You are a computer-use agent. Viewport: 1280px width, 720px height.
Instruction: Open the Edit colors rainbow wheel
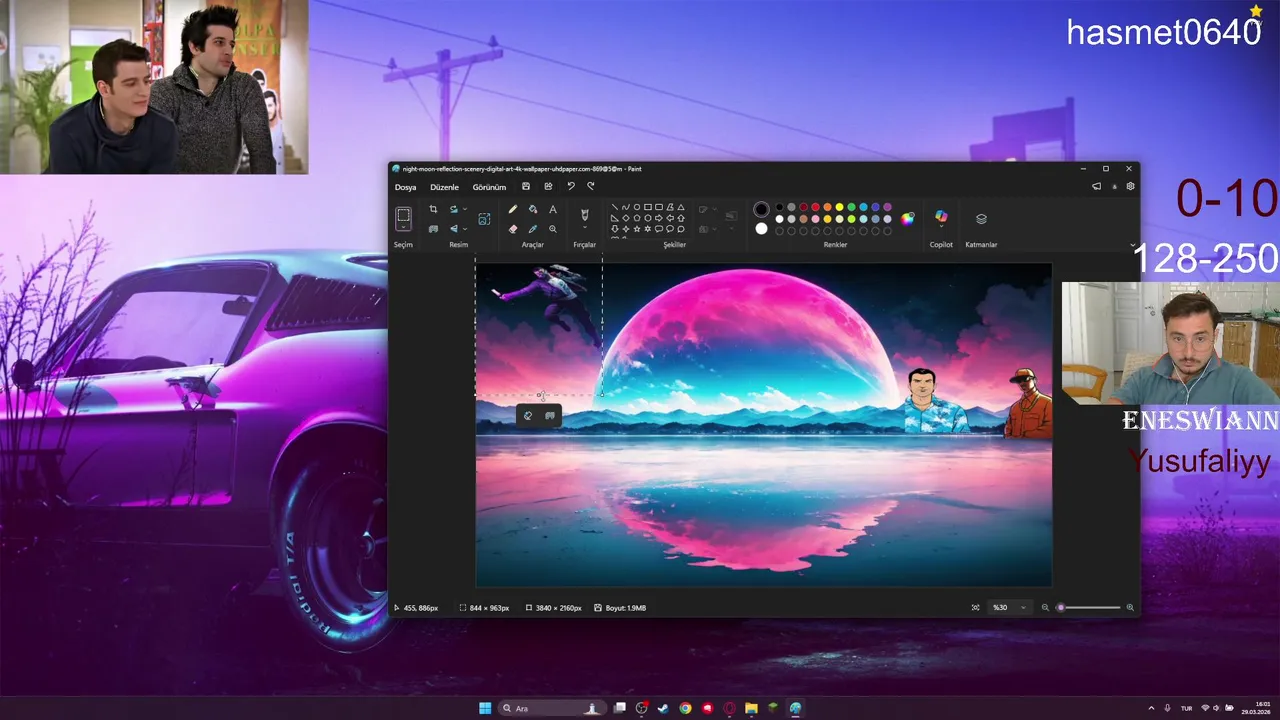click(907, 219)
